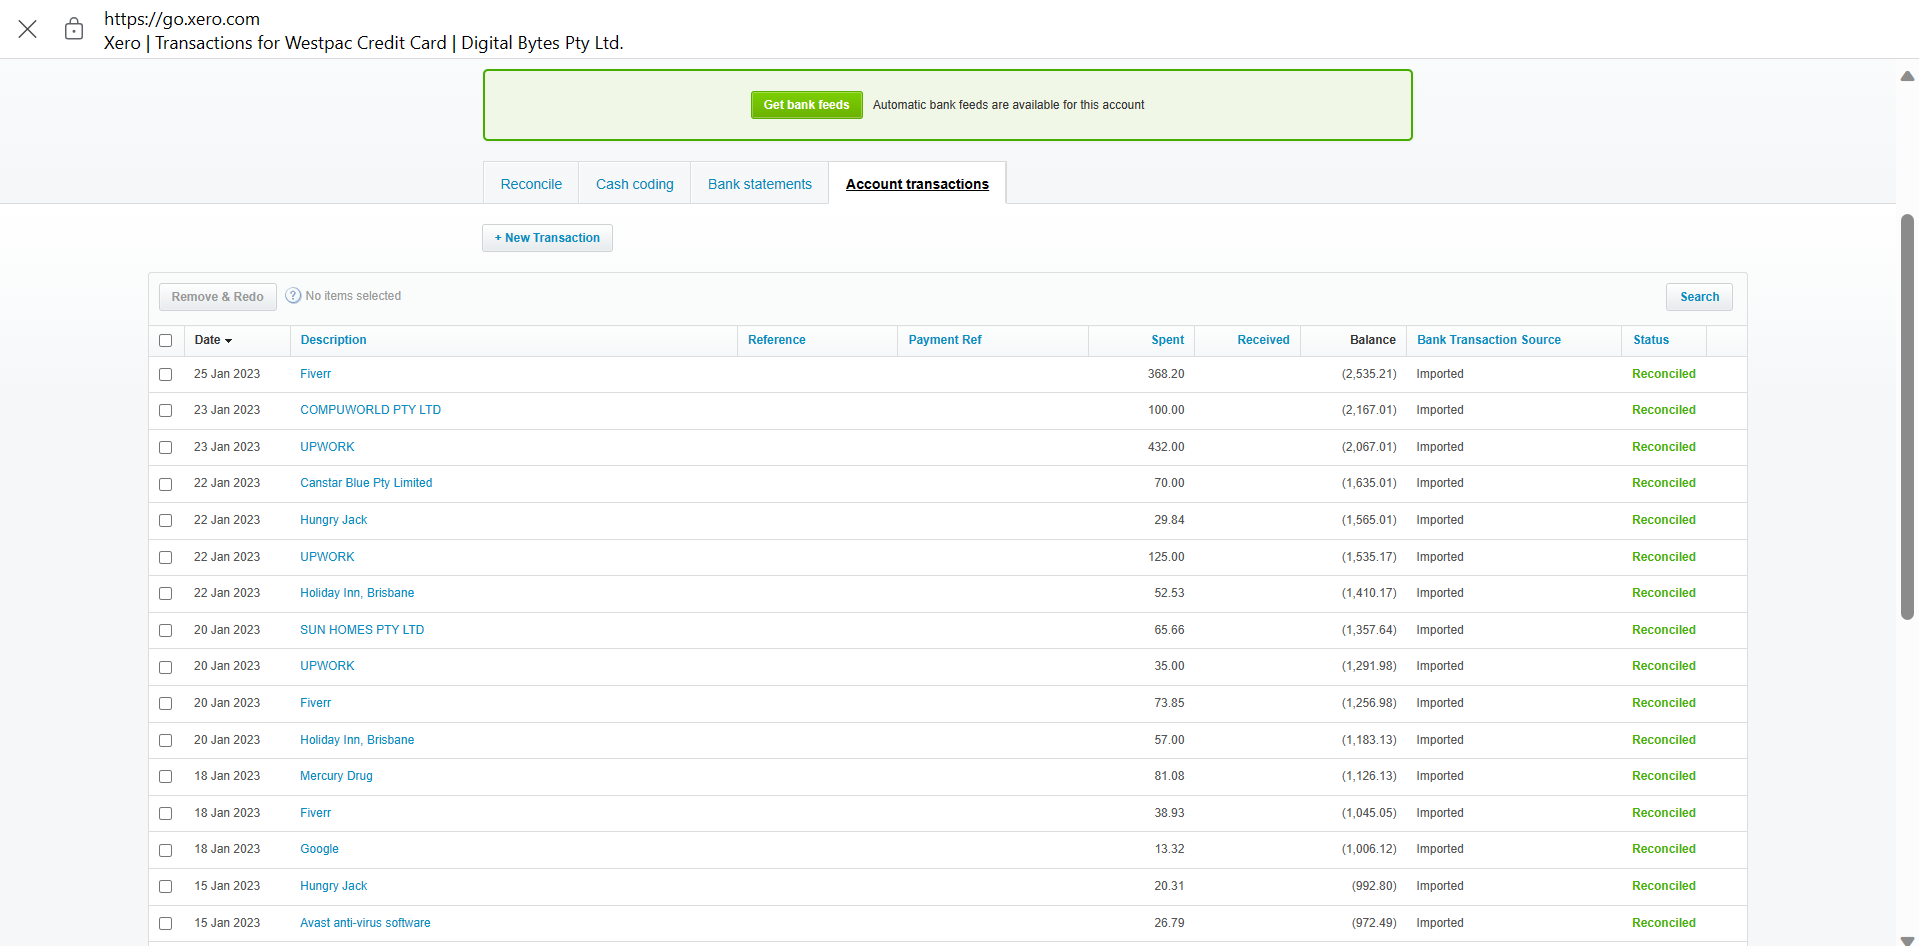Click the page vertical scrollbar thumb
Viewport: 1919px width, 946px height.
1907,416
